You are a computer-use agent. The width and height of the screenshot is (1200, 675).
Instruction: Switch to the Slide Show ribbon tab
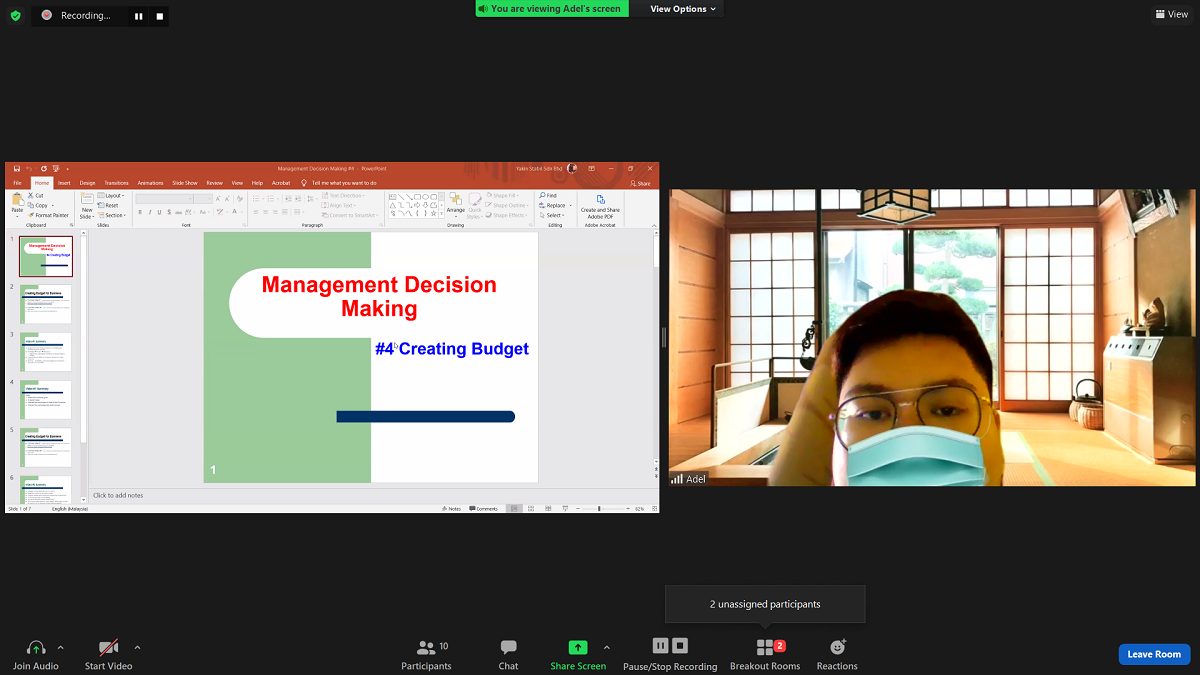pos(185,183)
